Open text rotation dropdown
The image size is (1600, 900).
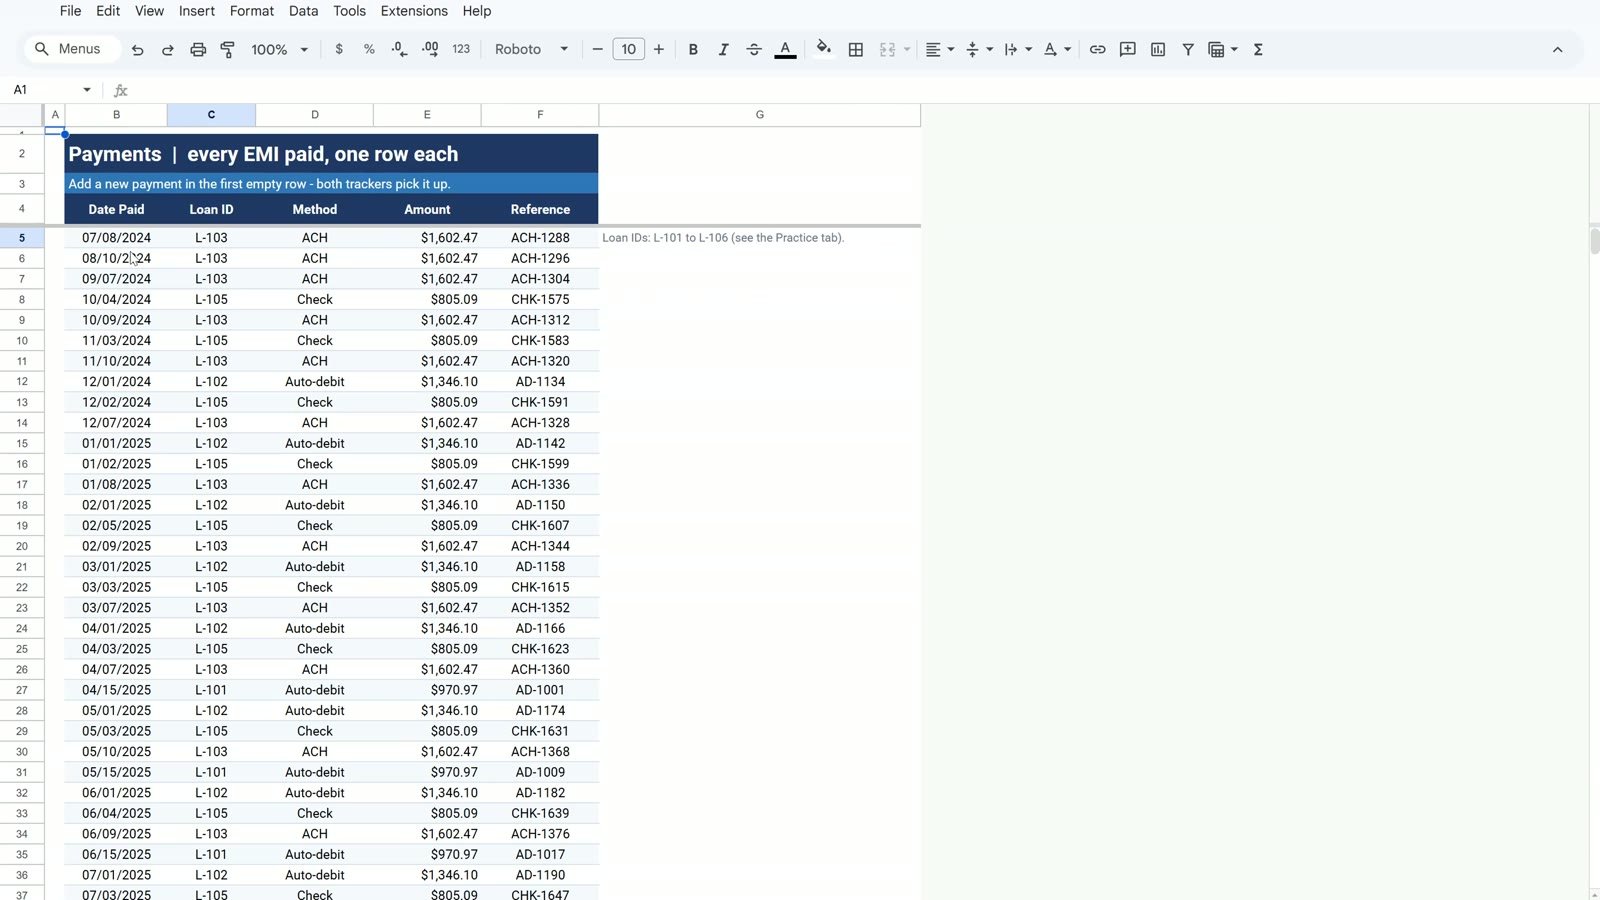tap(1057, 49)
